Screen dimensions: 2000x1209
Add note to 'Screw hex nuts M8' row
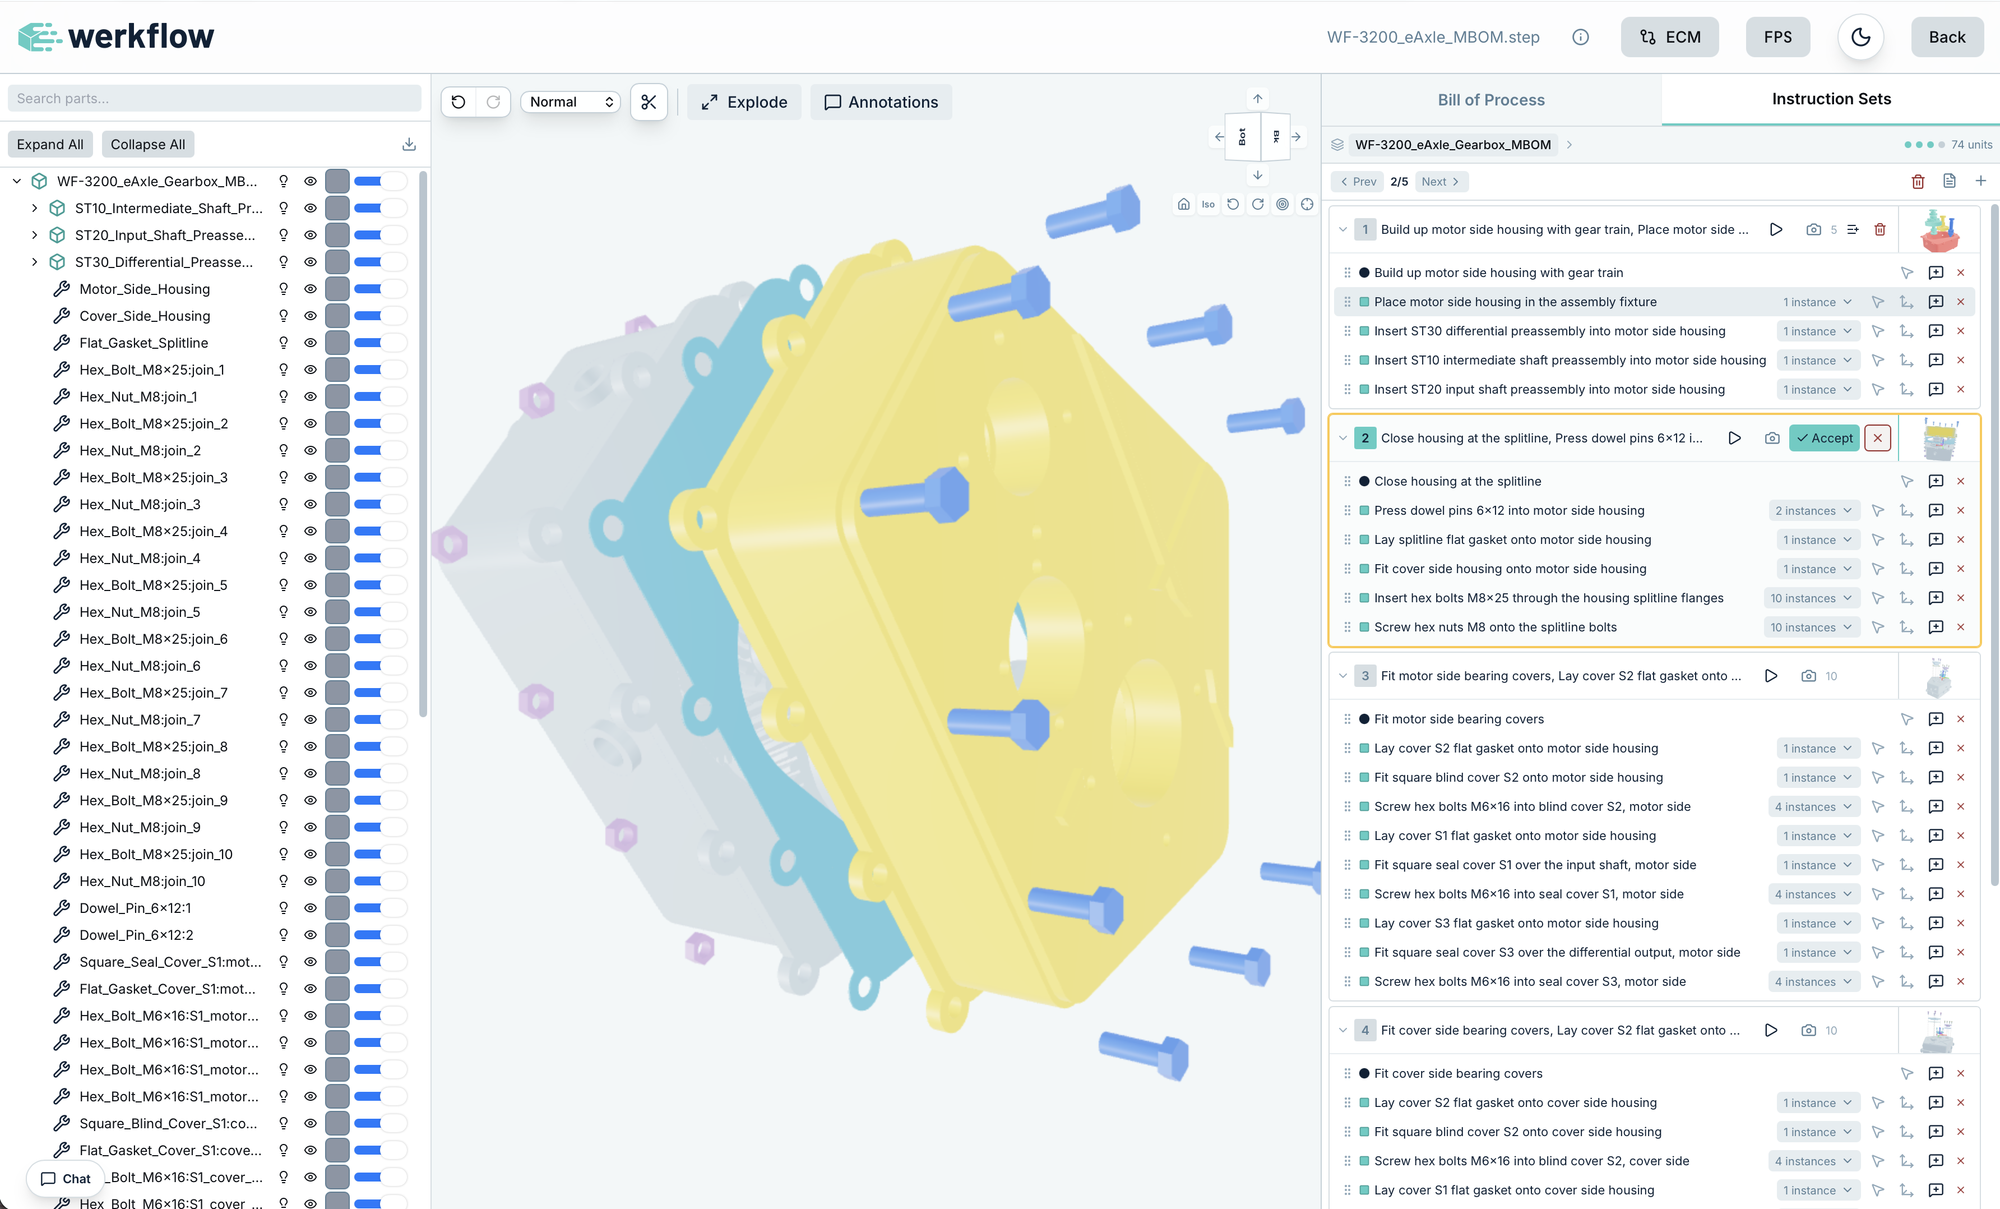(x=1936, y=627)
